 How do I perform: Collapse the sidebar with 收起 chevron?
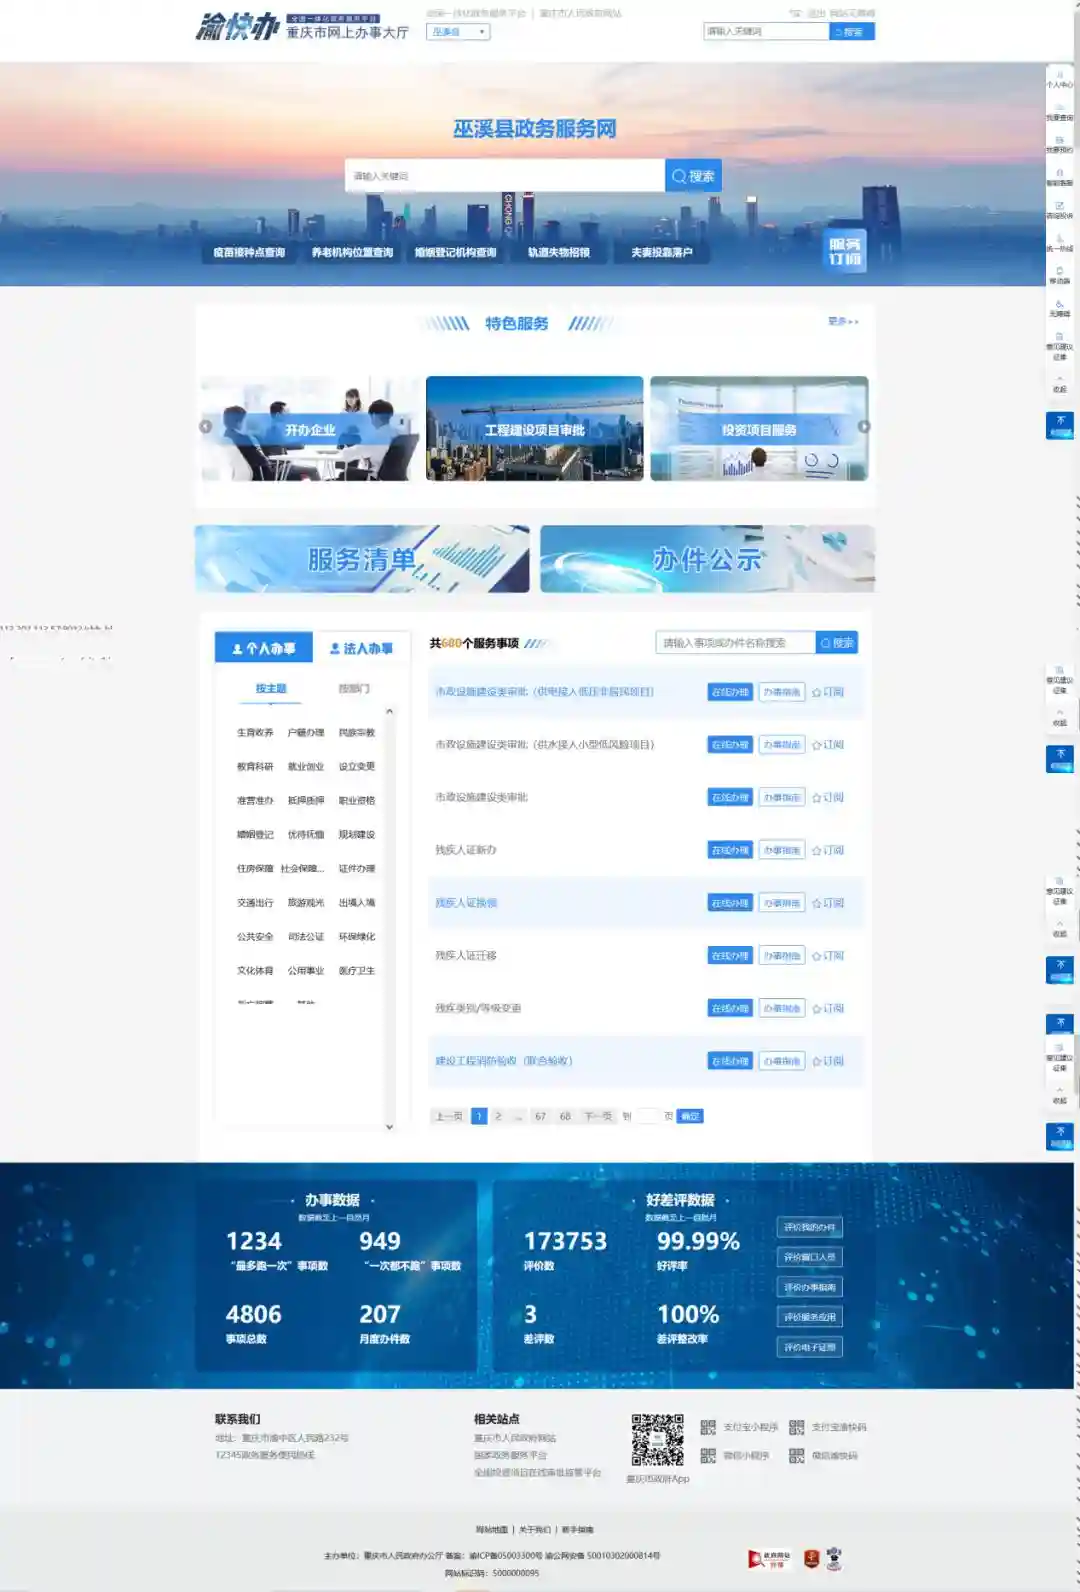tap(1059, 384)
